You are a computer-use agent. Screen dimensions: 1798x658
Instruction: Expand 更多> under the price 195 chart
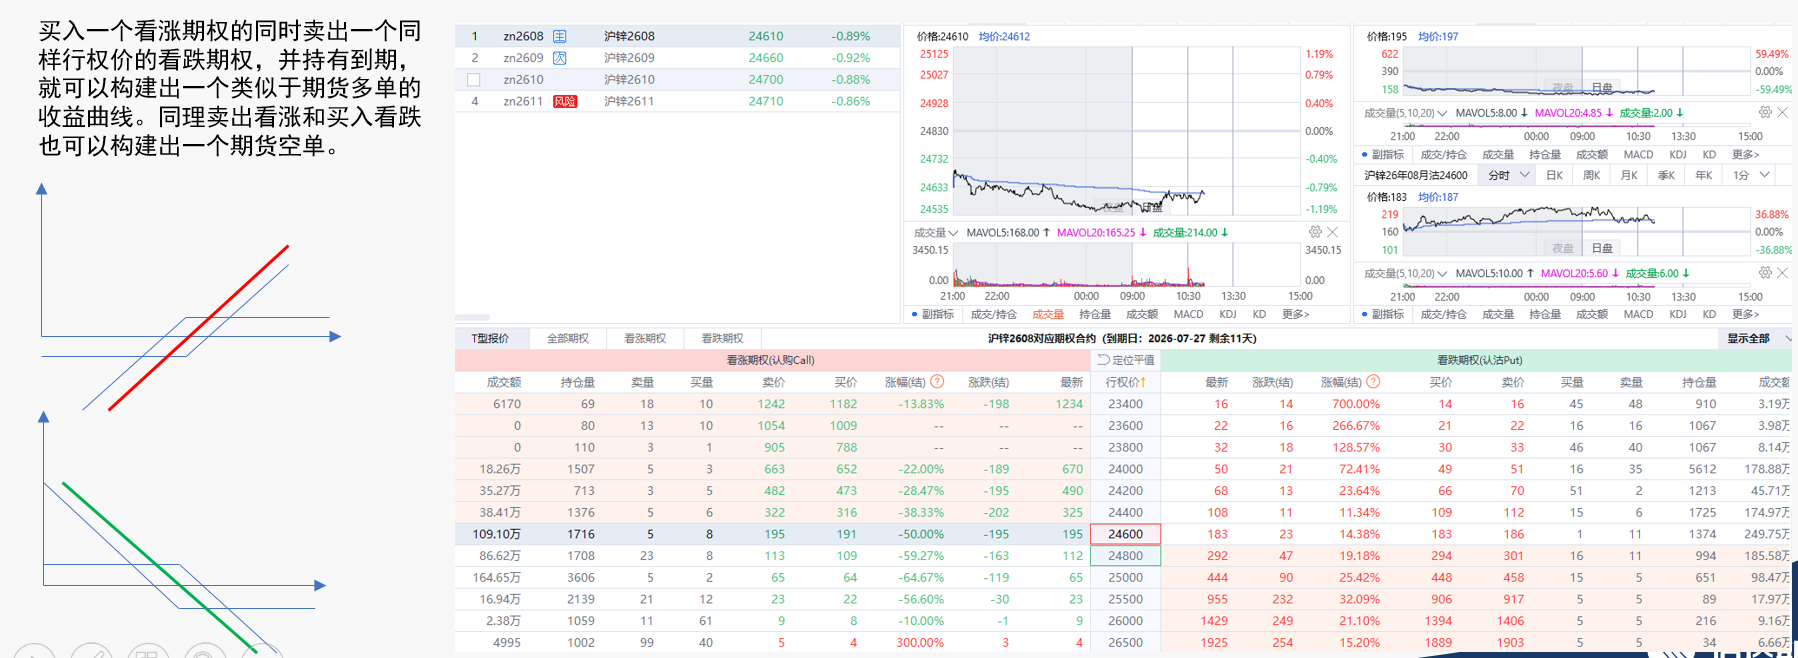click(x=1745, y=155)
